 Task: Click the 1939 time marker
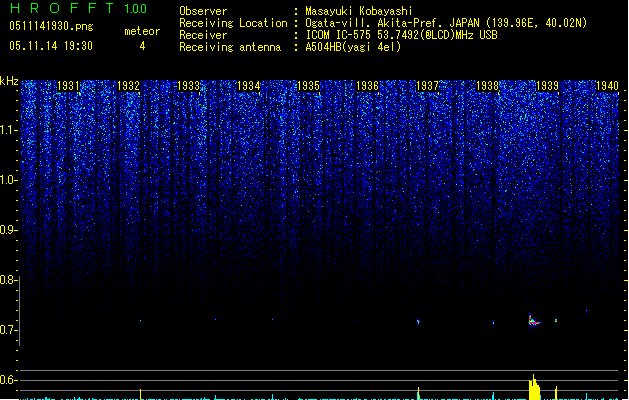(548, 86)
